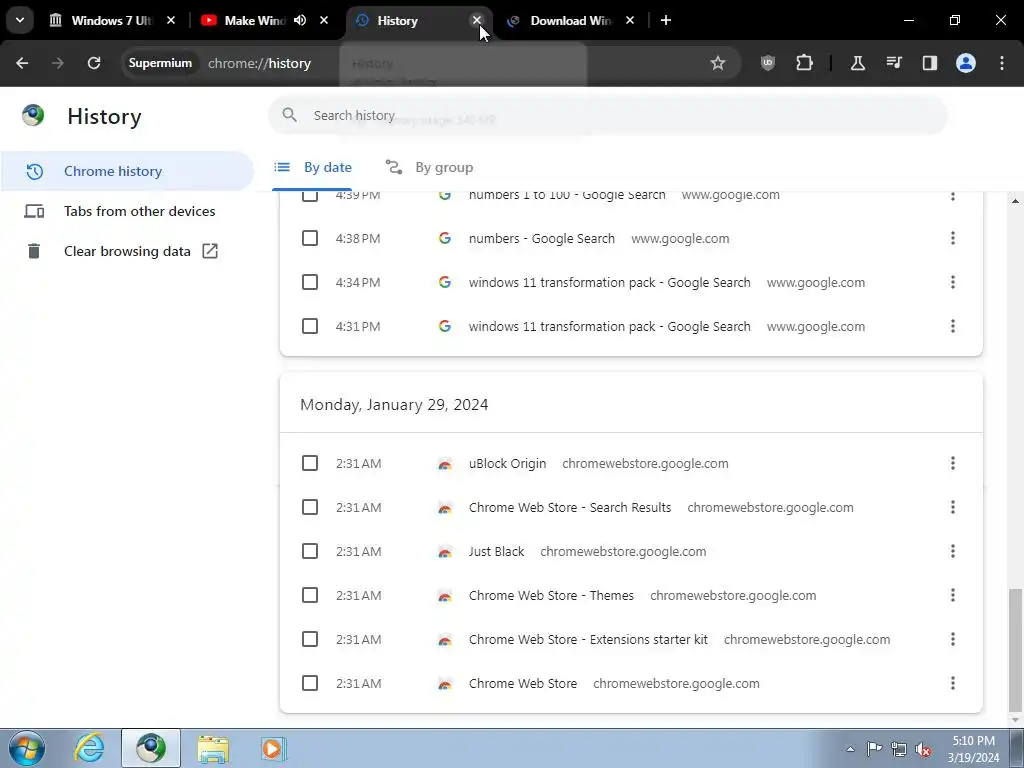Open more actions for Themes entry
Viewport: 1024px width, 768px height.
coord(953,594)
